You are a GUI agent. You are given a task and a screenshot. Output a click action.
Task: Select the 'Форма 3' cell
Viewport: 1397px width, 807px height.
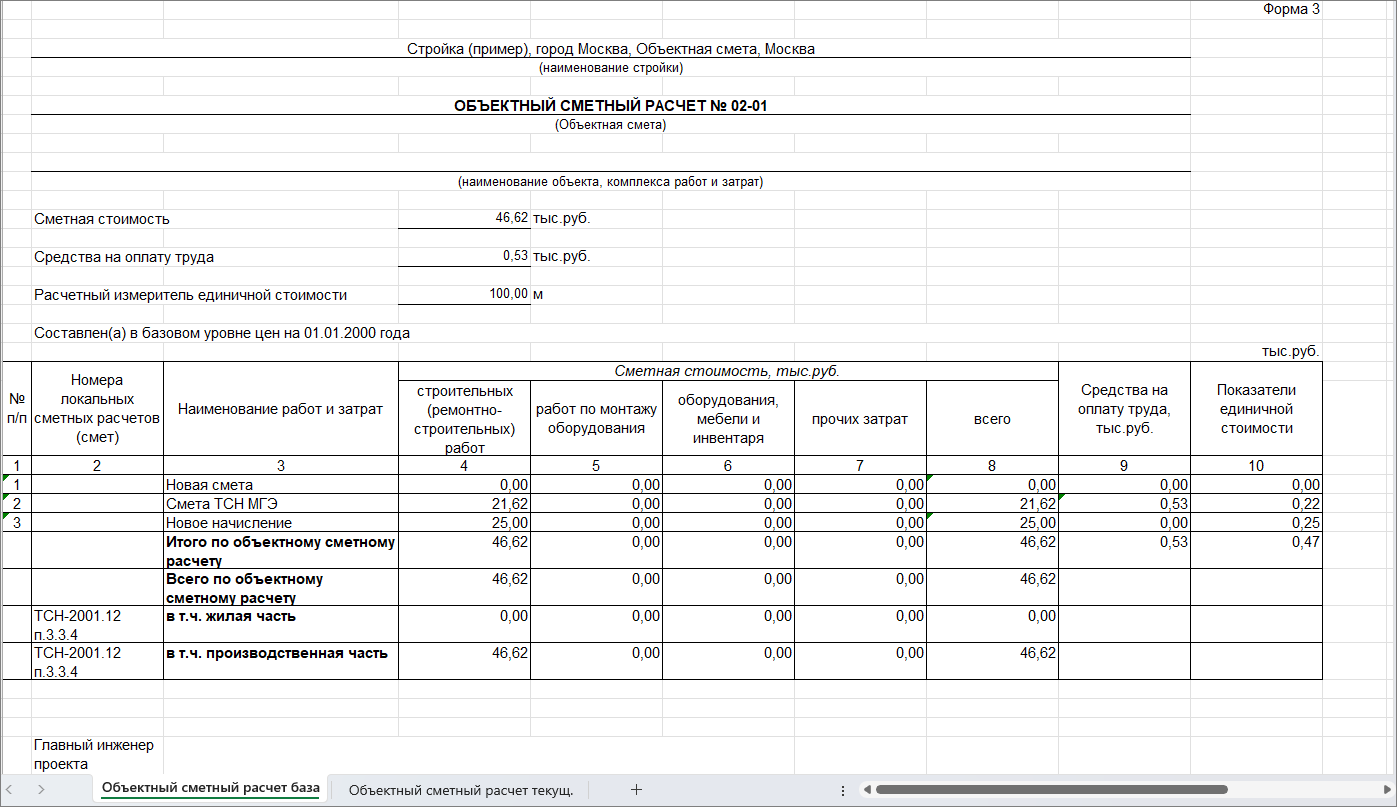pyautogui.click(x=1290, y=10)
